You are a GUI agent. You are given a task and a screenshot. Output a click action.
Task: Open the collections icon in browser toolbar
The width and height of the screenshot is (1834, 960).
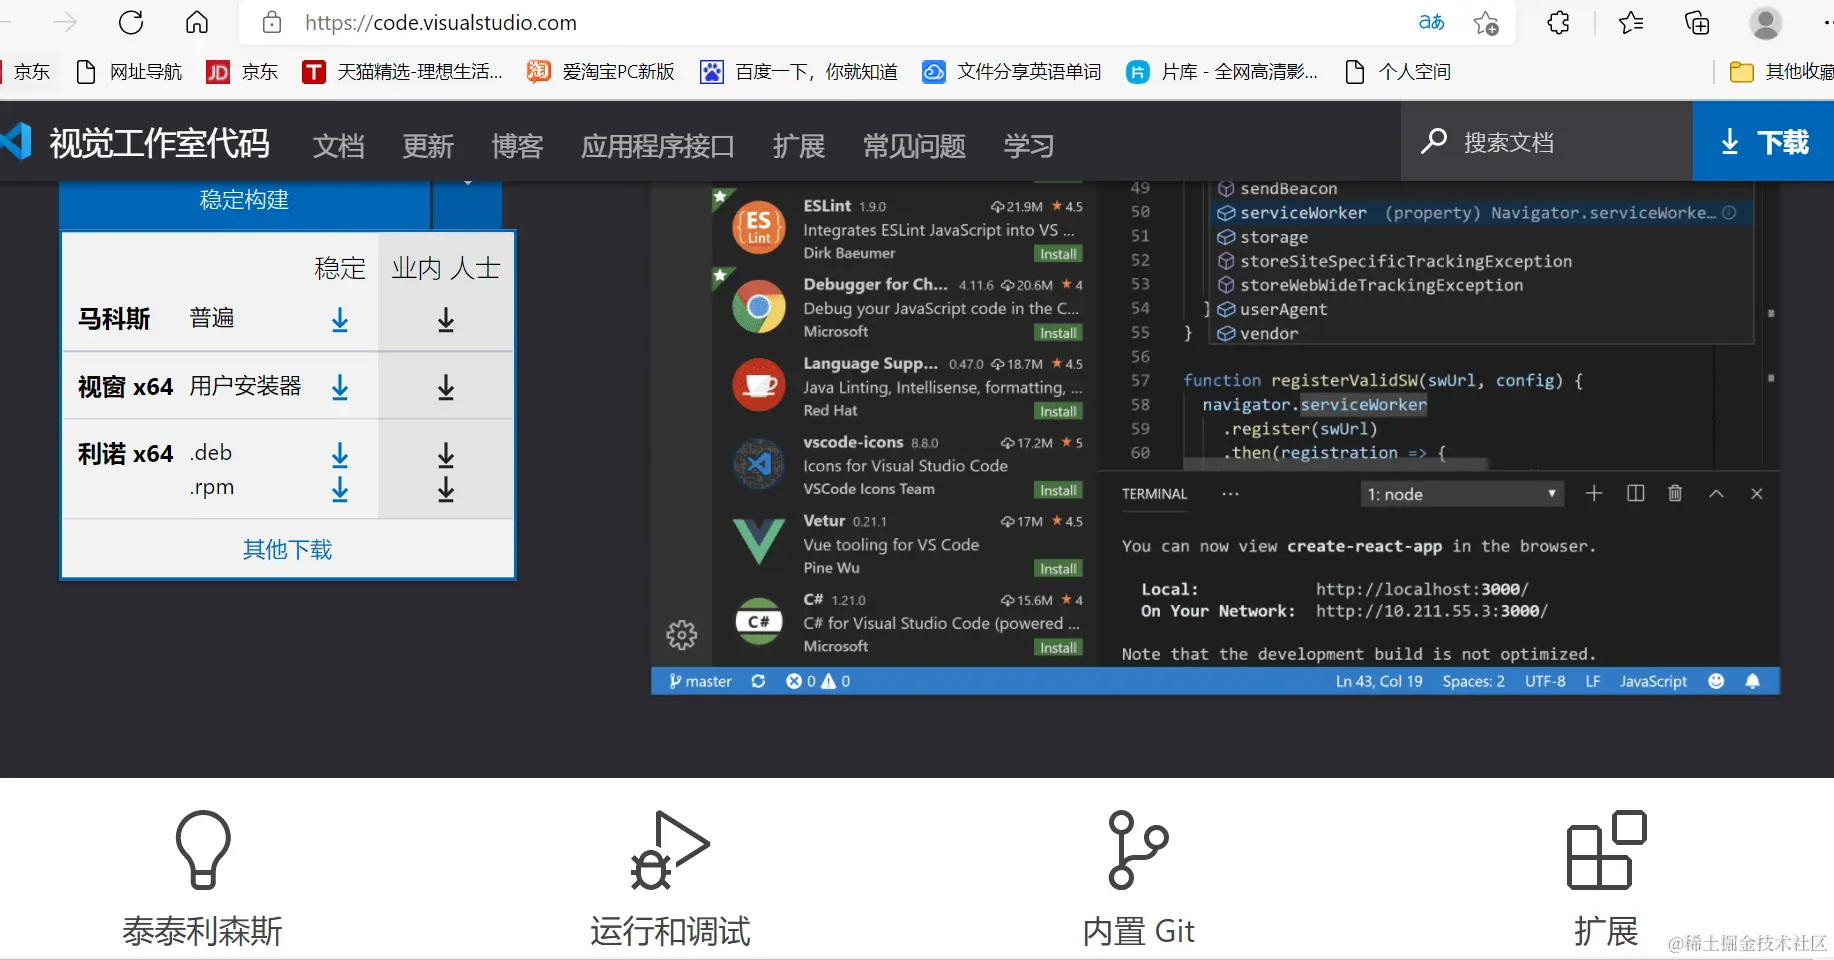pos(1697,22)
